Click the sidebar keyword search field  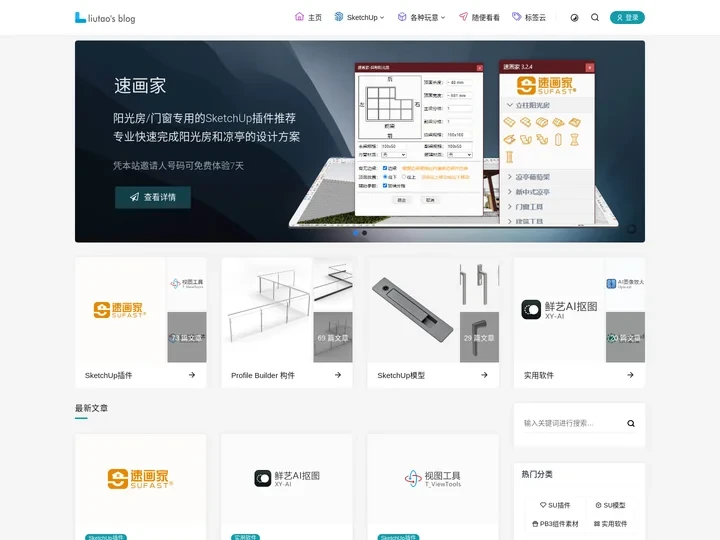574,423
